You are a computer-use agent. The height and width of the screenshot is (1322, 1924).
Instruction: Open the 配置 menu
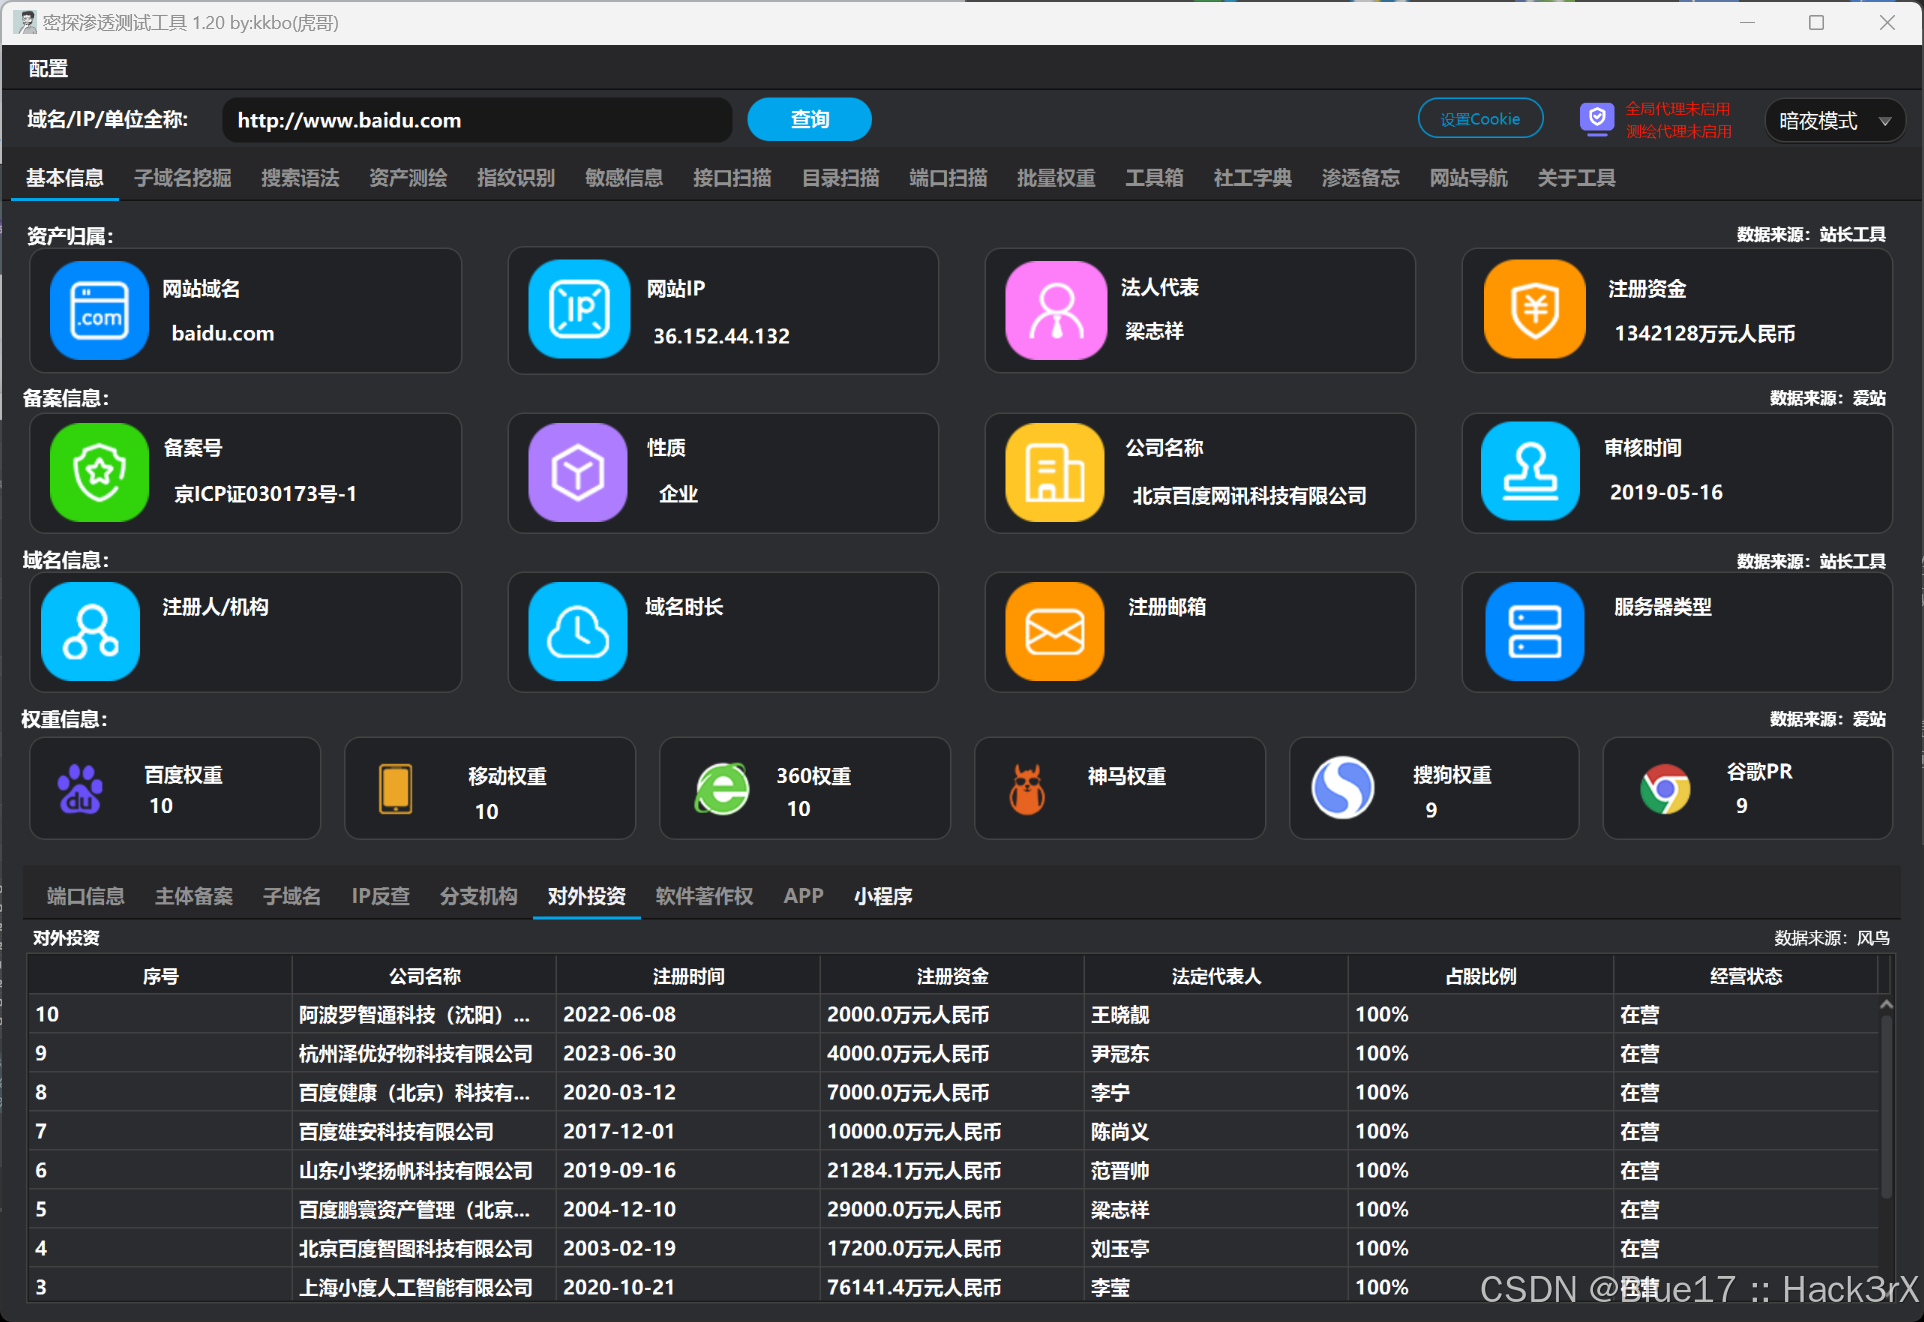click(48, 68)
